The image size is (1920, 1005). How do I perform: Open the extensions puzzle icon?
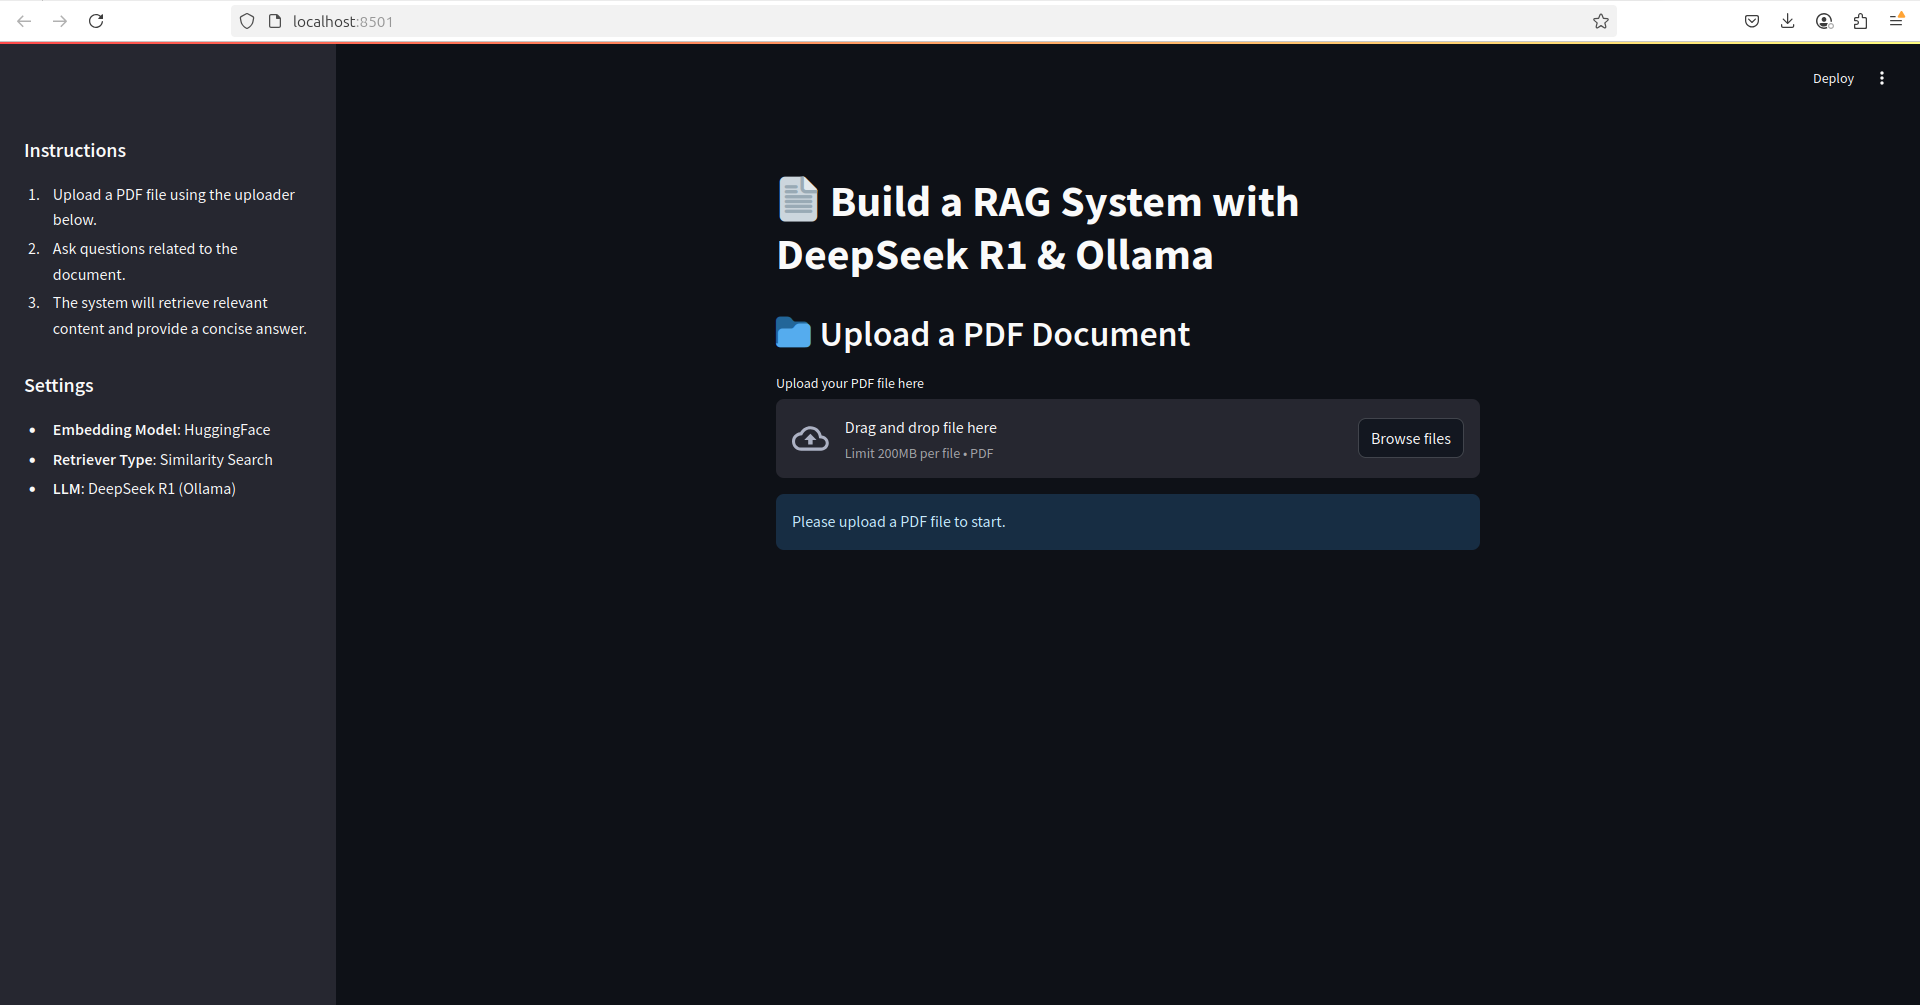click(1860, 21)
